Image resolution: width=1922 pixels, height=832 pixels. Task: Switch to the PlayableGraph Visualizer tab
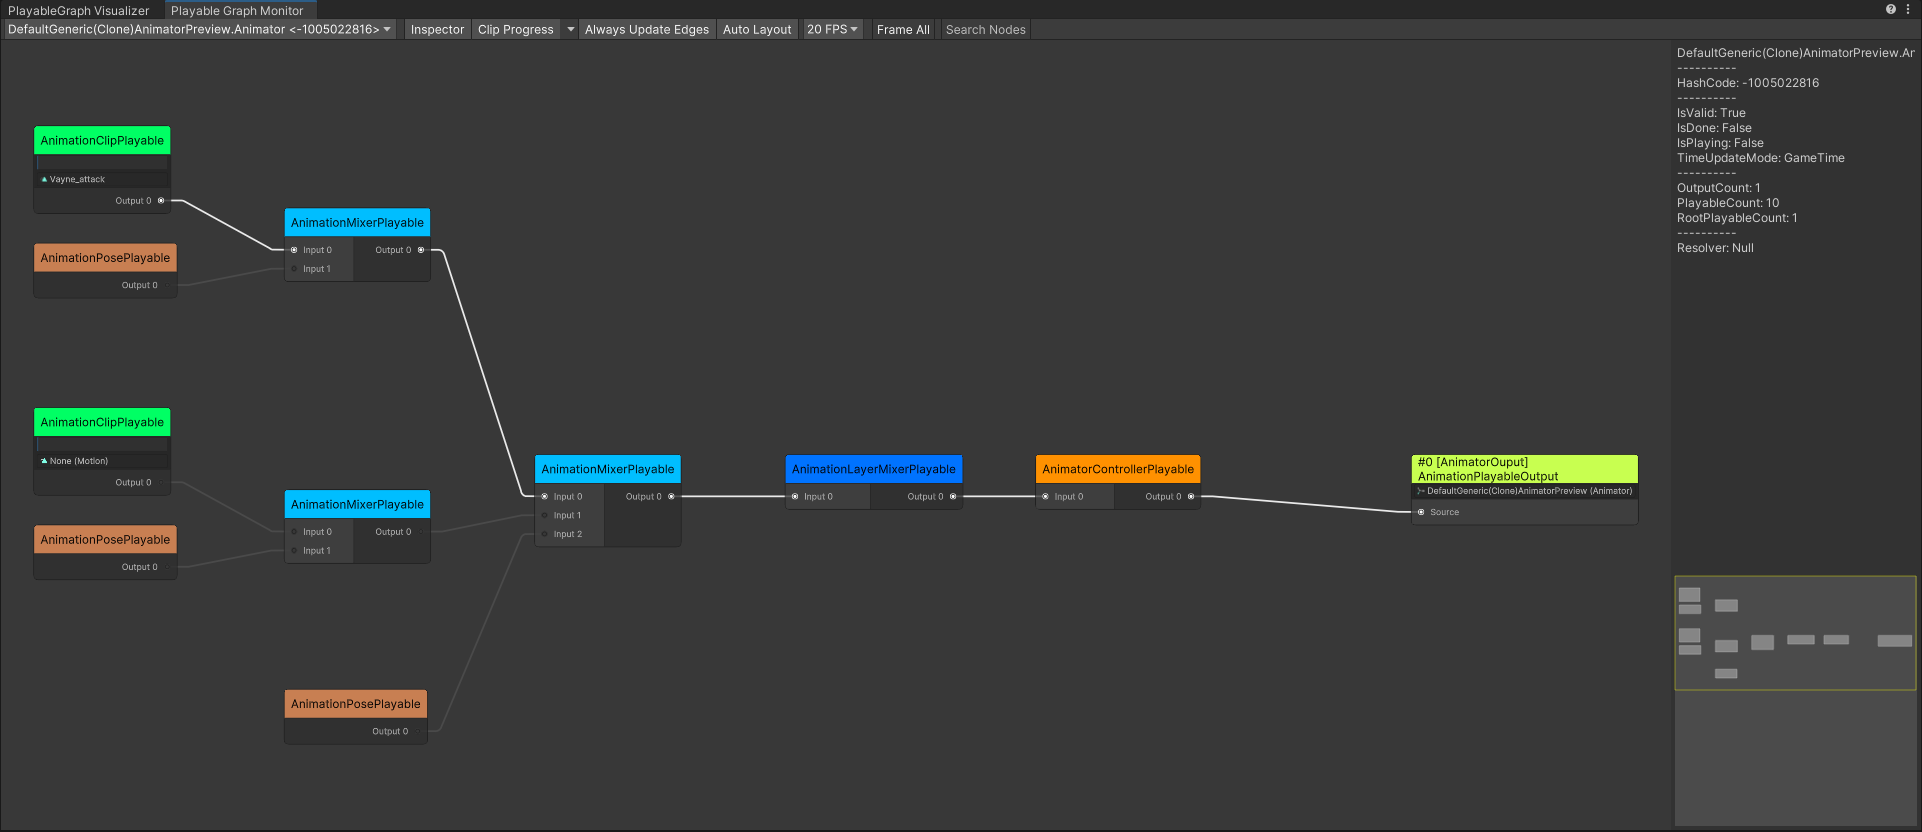tap(79, 11)
